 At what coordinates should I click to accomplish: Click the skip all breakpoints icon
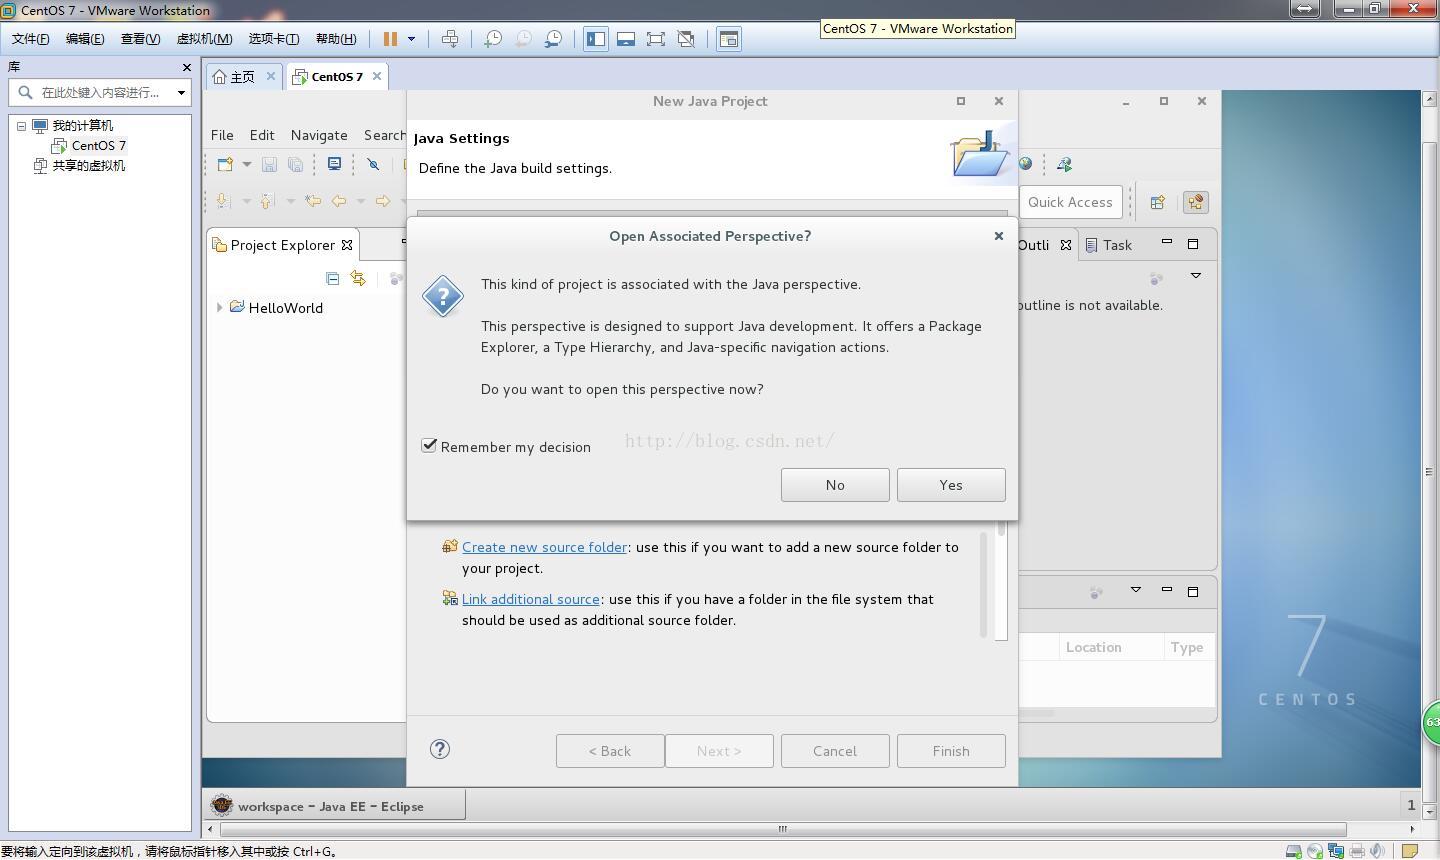pos(373,165)
